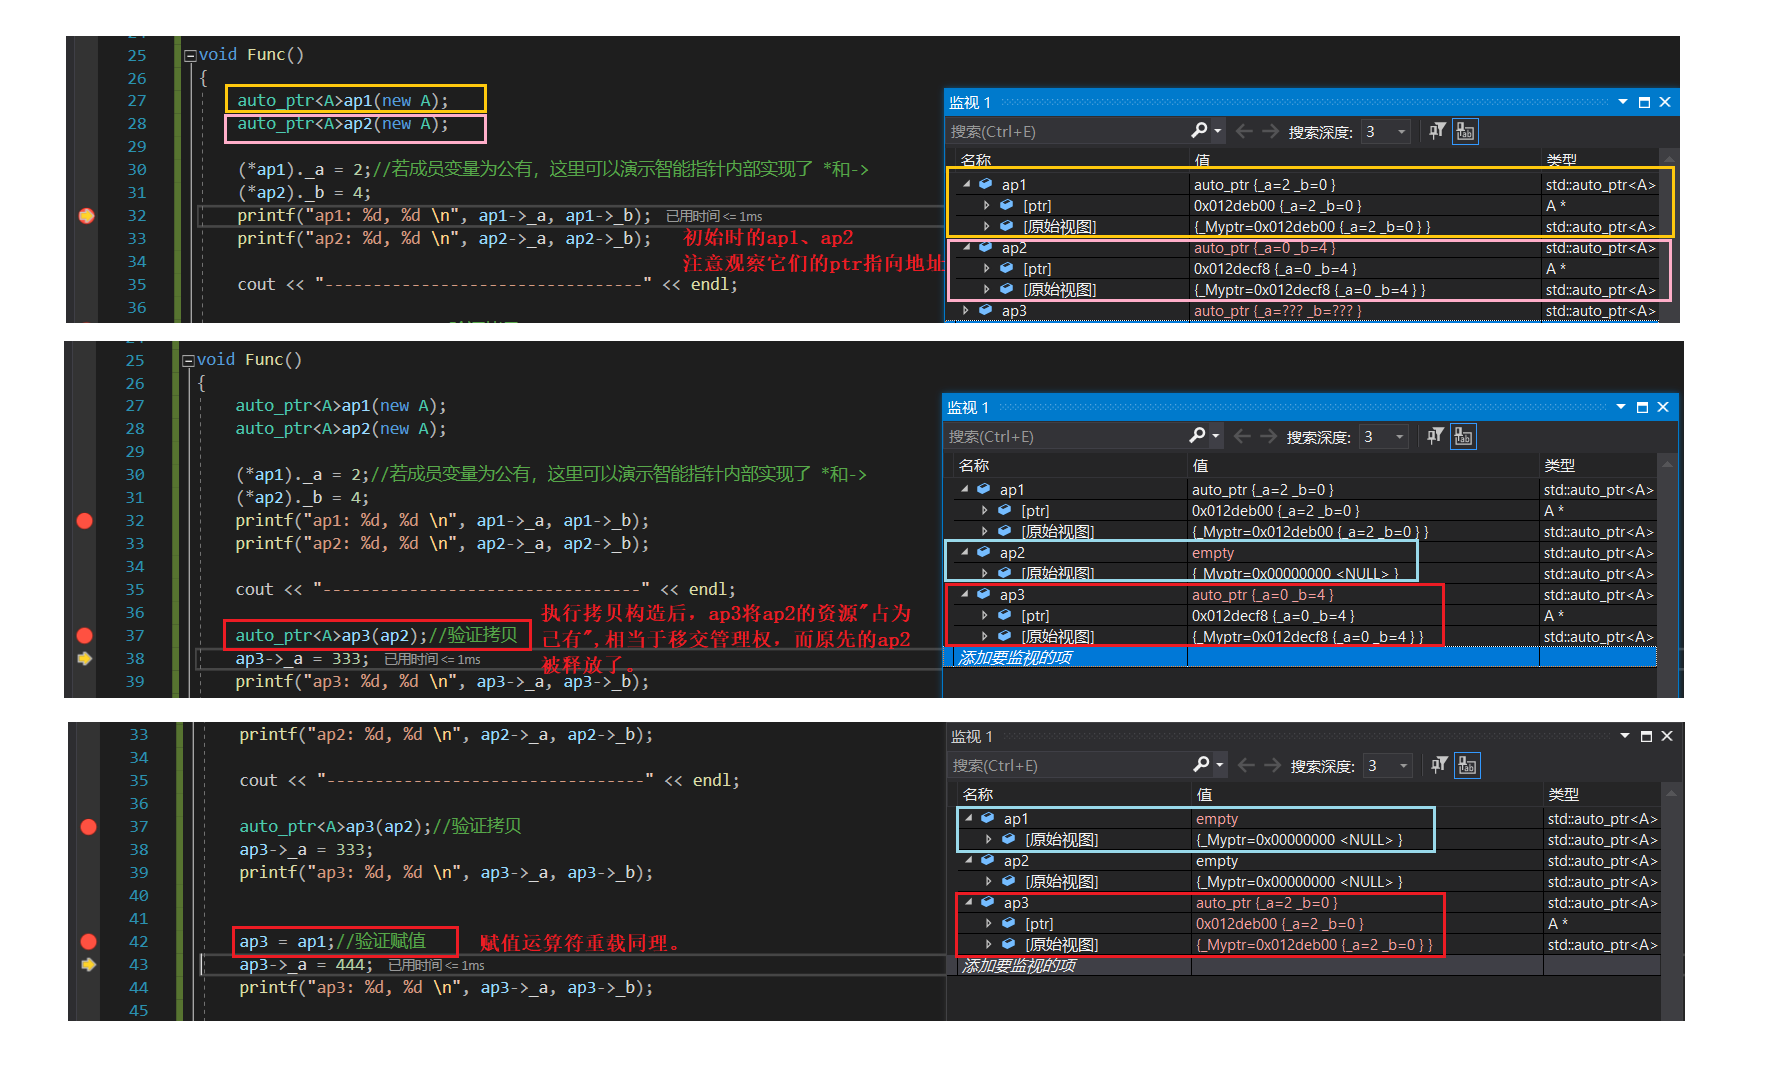The height and width of the screenshot is (1082, 1781).
Task: Expand 原始视图 under ap1 in the top watch window
Action: click(x=987, y=227)
